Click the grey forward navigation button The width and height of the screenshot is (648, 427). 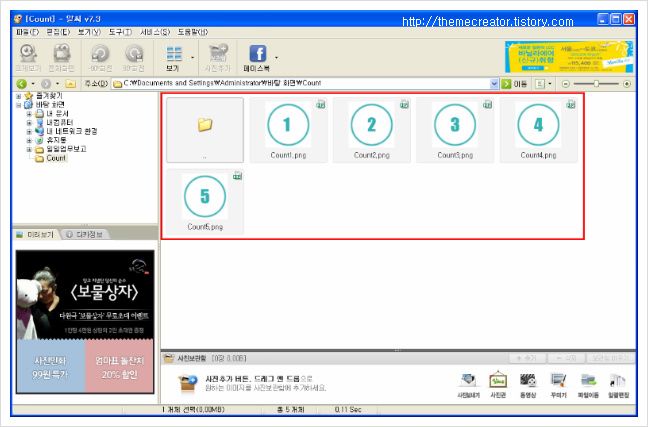(46, 84)
